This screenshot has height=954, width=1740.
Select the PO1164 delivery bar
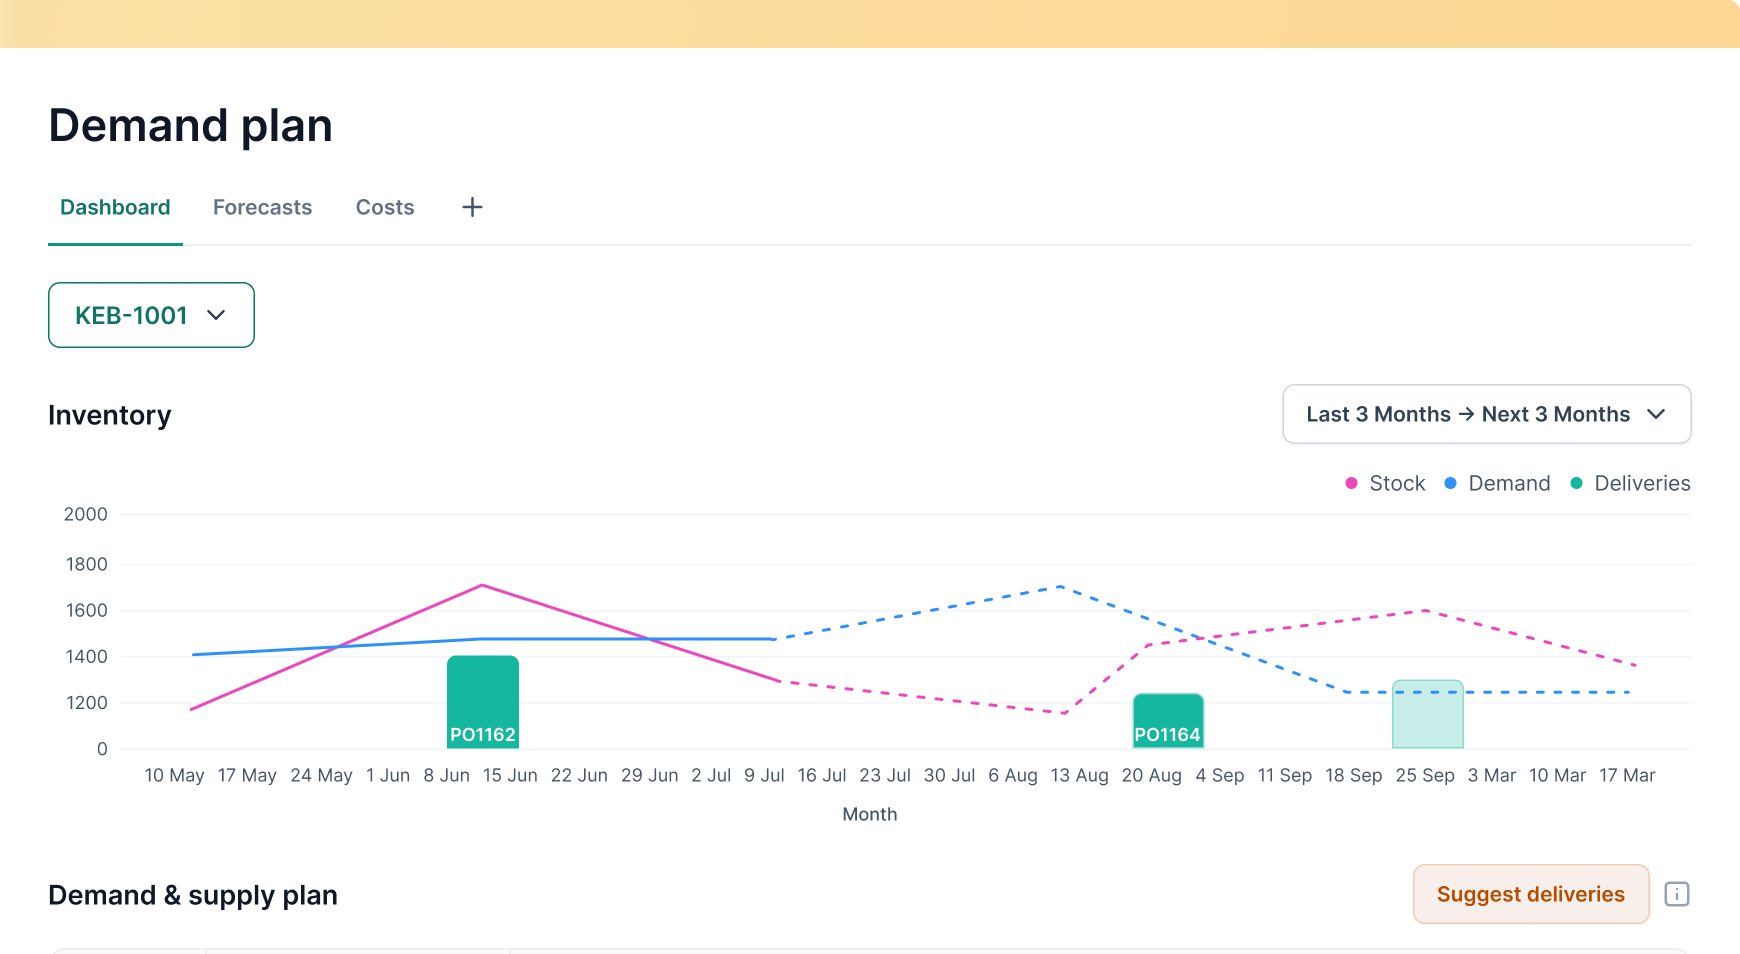(1168, 720)
